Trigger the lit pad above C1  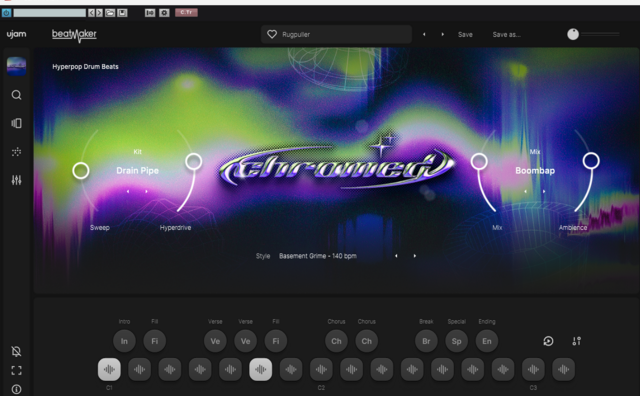tap(109, 369)
